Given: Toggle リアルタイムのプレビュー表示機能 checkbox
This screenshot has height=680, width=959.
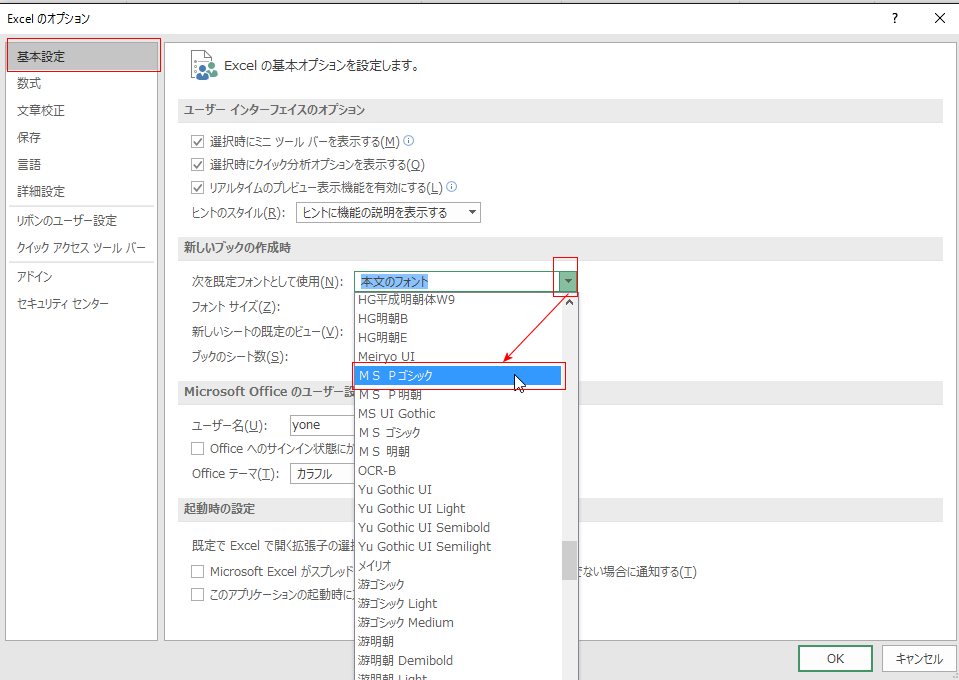Looking at the screenshot, I should [x=198, y=188].
